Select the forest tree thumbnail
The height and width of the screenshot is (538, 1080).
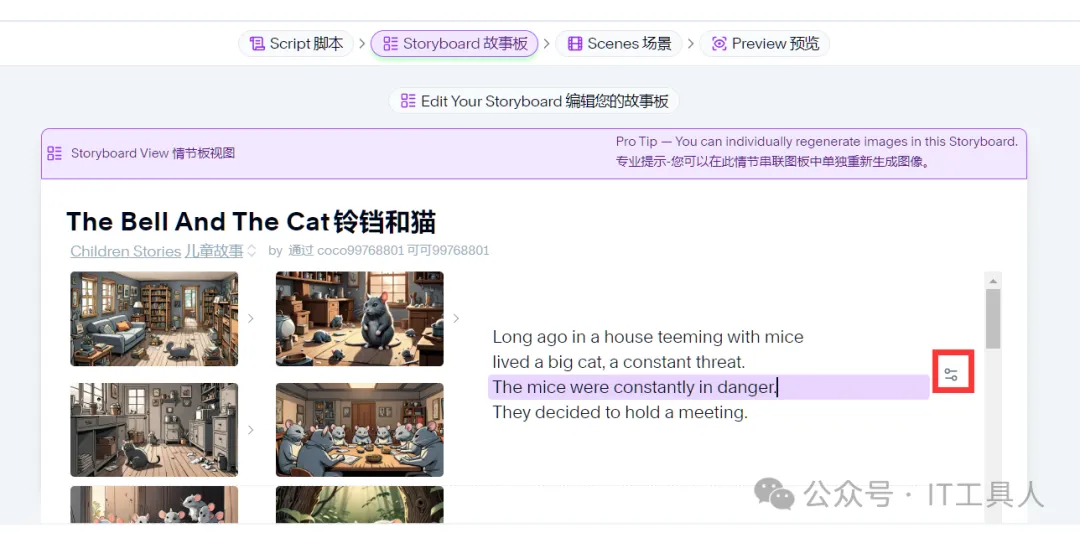360,504
